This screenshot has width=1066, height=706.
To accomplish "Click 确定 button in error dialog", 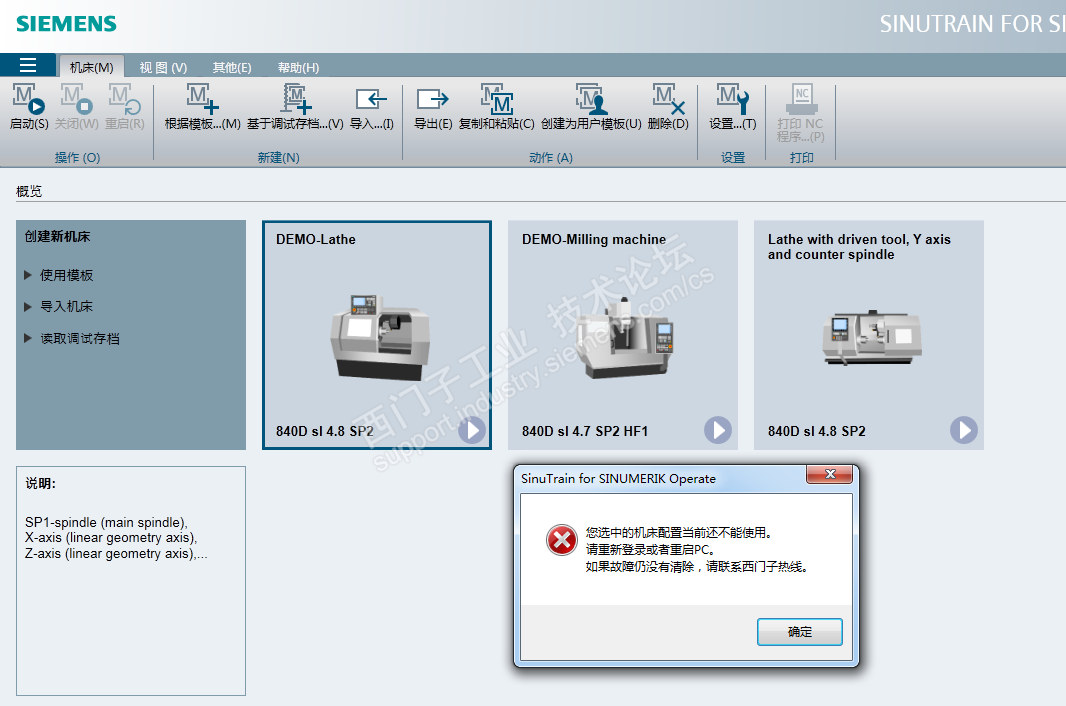I will click(x=800, y=632).
